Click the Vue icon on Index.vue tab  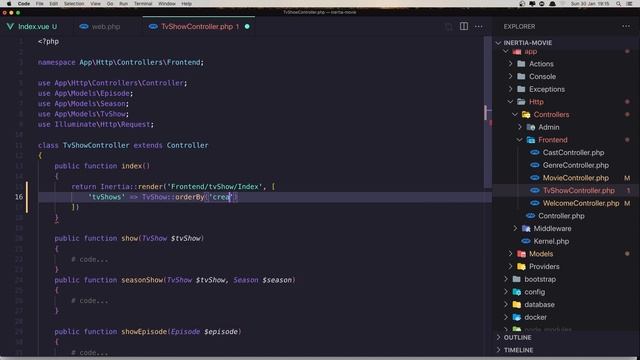(10, 27)
